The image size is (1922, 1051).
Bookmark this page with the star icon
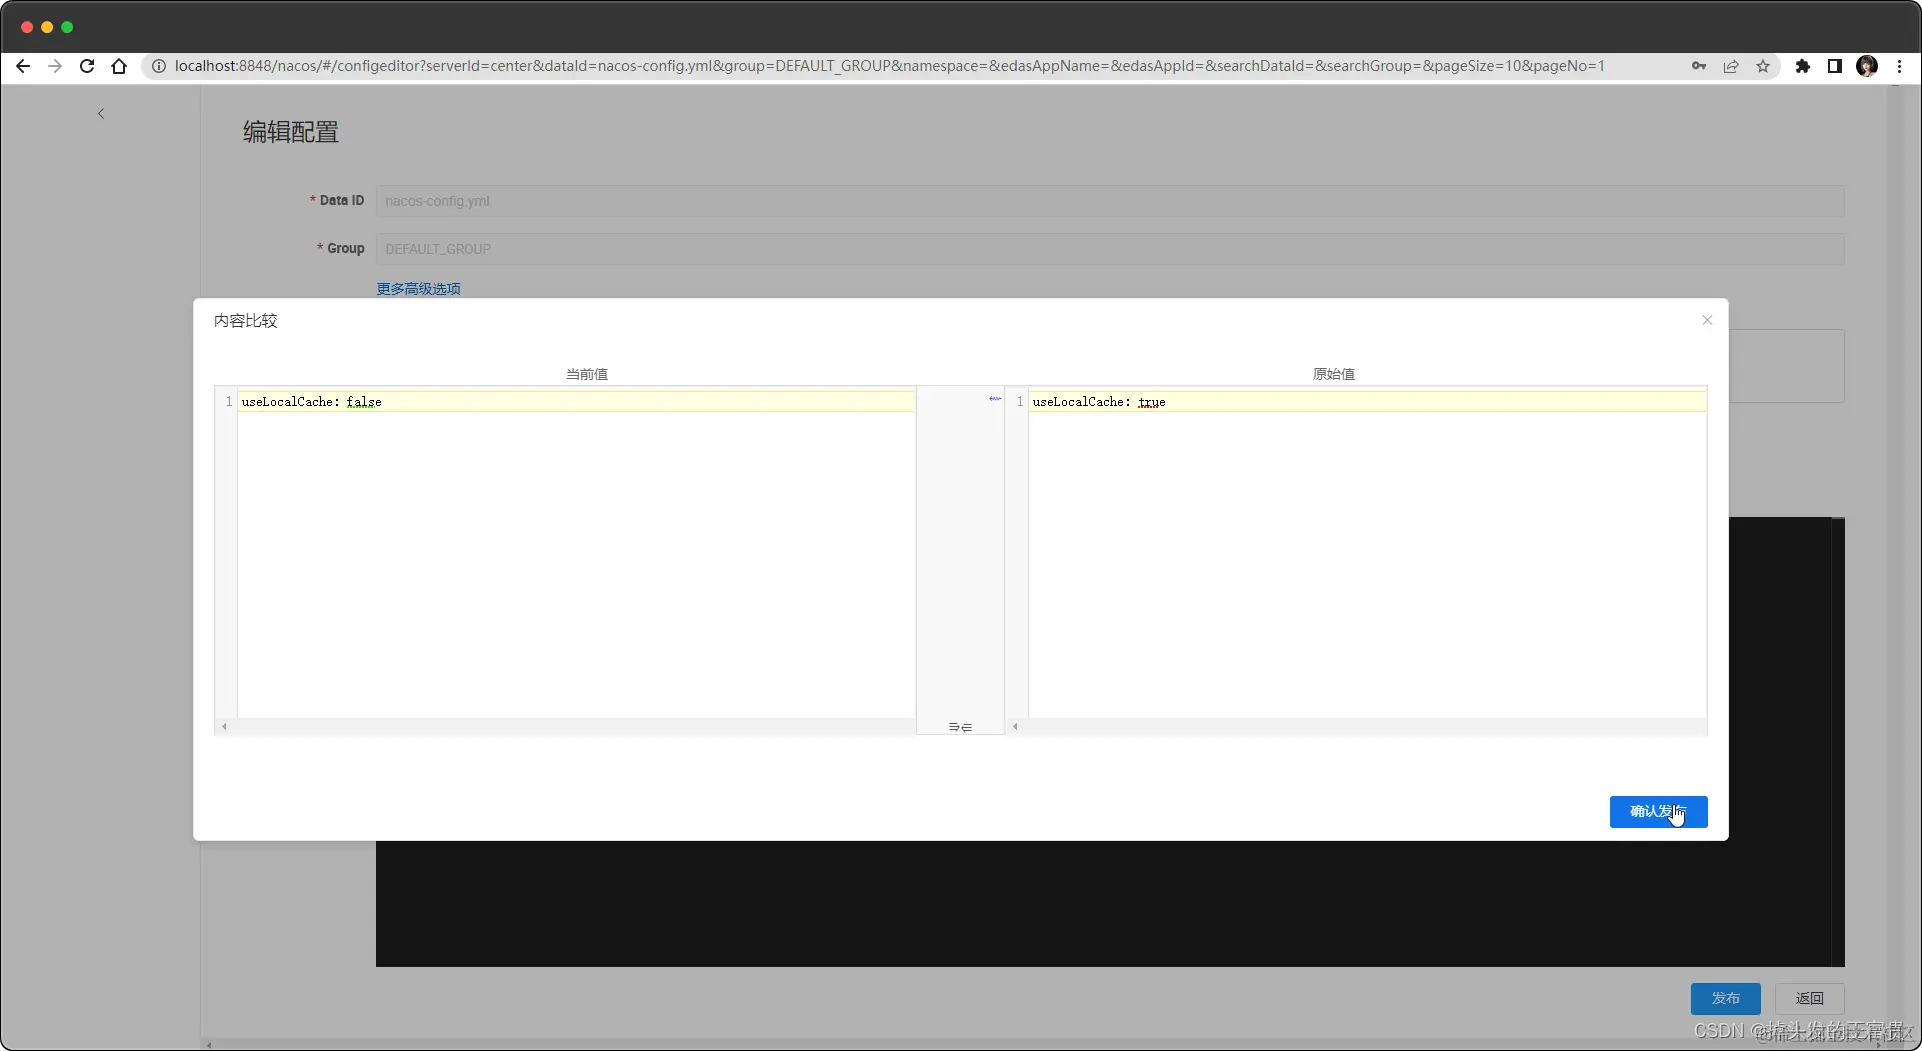click(1763, 66)
